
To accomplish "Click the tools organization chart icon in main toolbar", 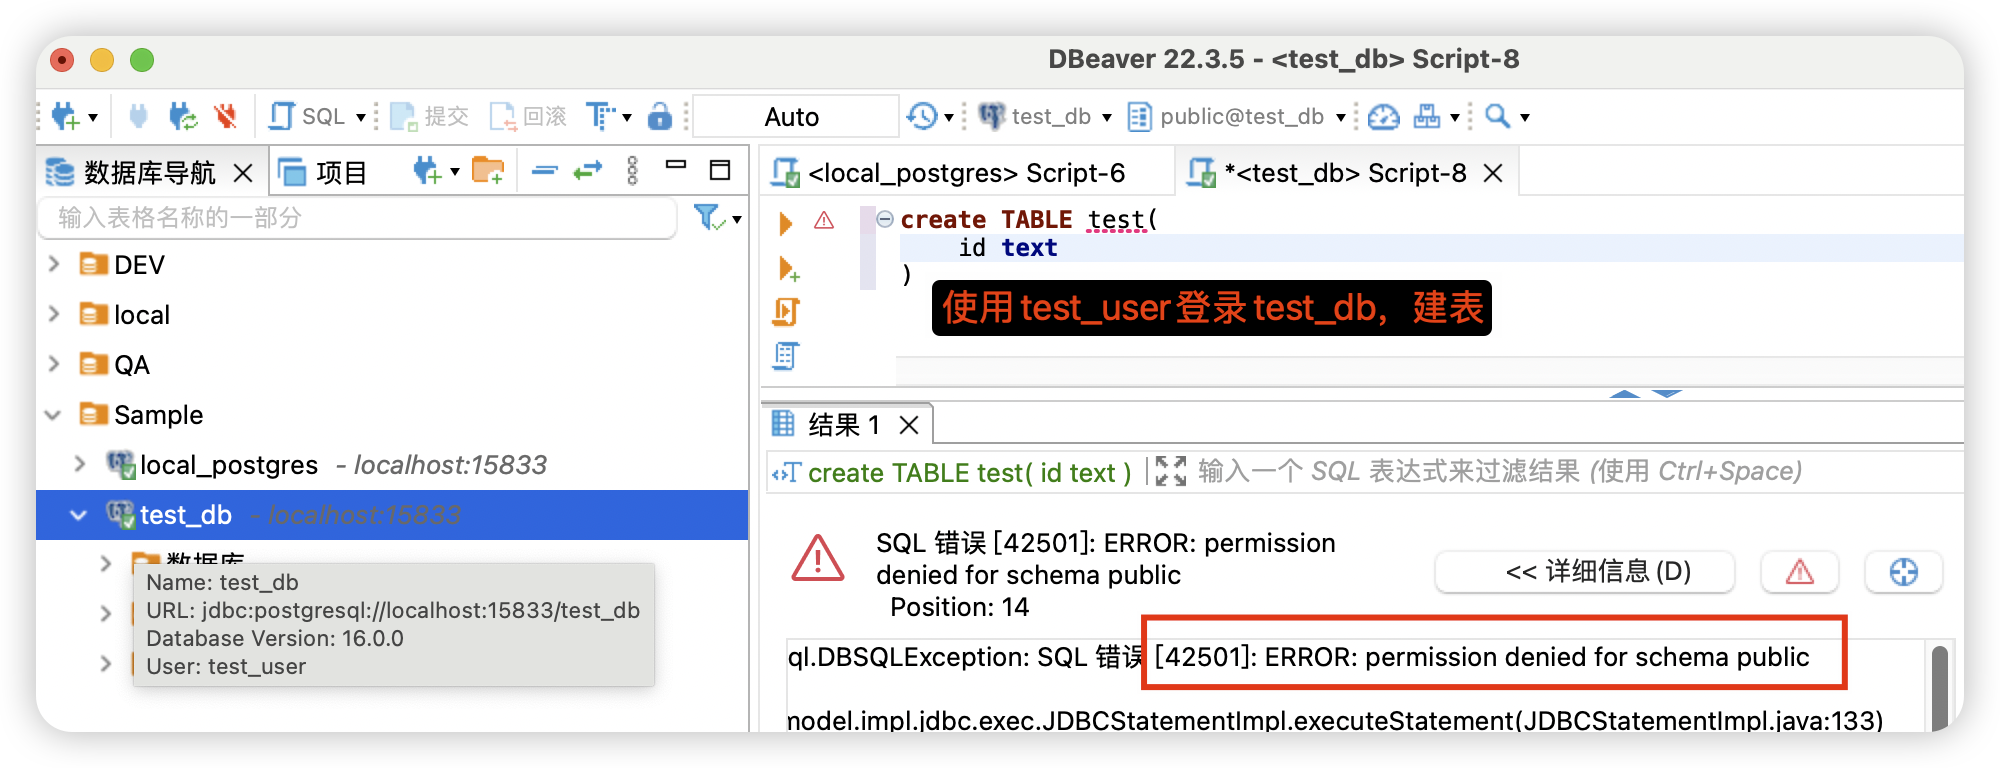I will pyautogui.click(x=1427, y=117).
